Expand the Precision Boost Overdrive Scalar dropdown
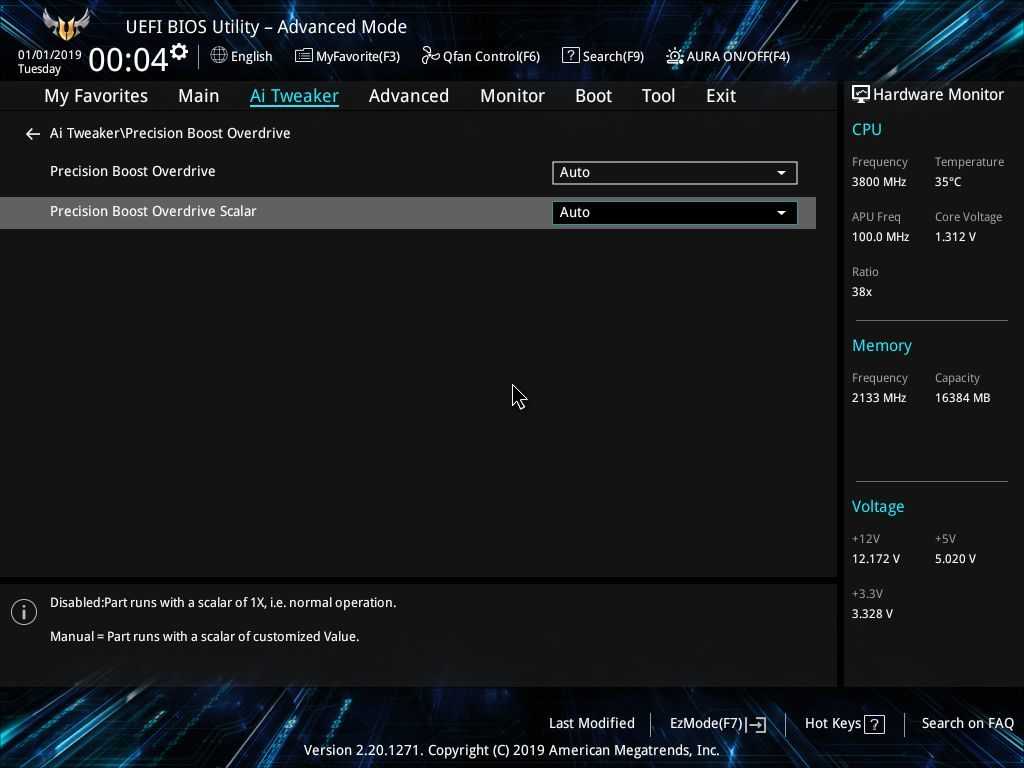 tap(674, 212)
